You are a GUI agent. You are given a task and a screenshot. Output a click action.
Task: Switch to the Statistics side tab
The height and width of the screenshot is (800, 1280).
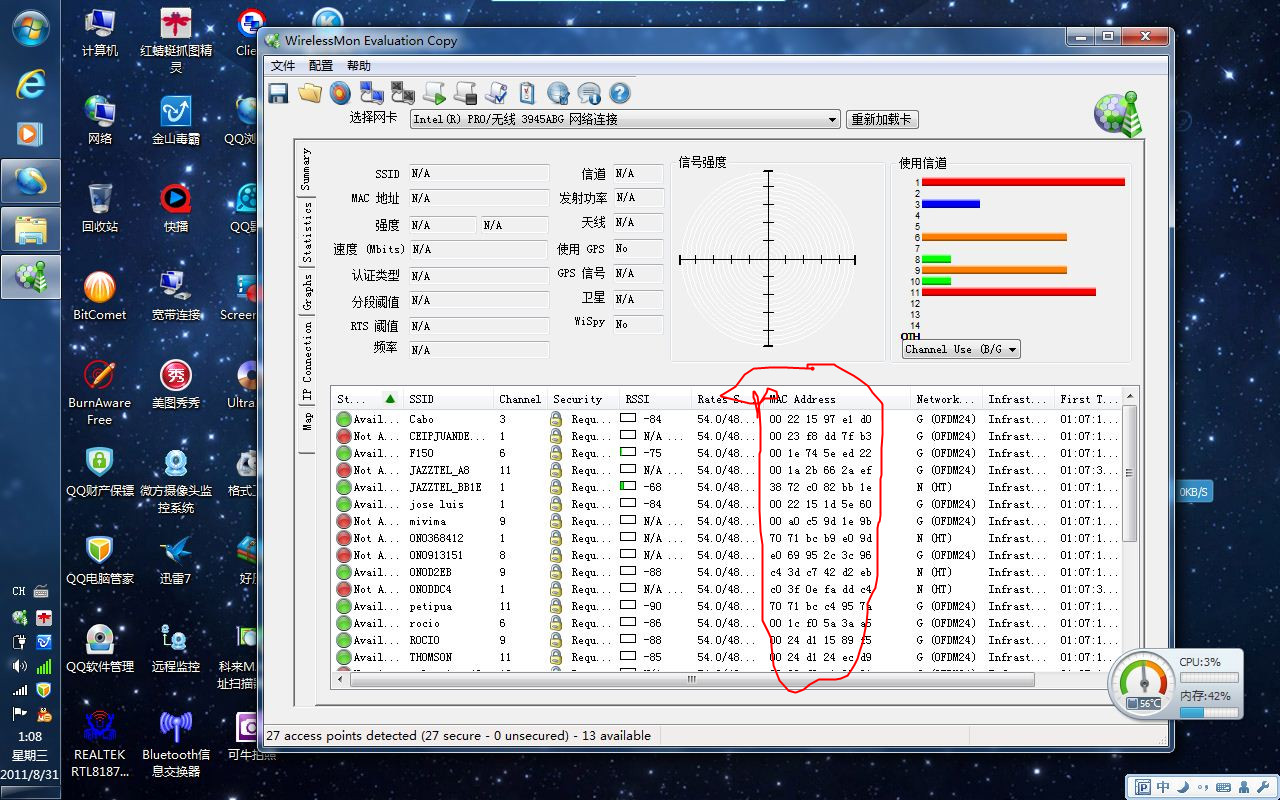[307, 231]
